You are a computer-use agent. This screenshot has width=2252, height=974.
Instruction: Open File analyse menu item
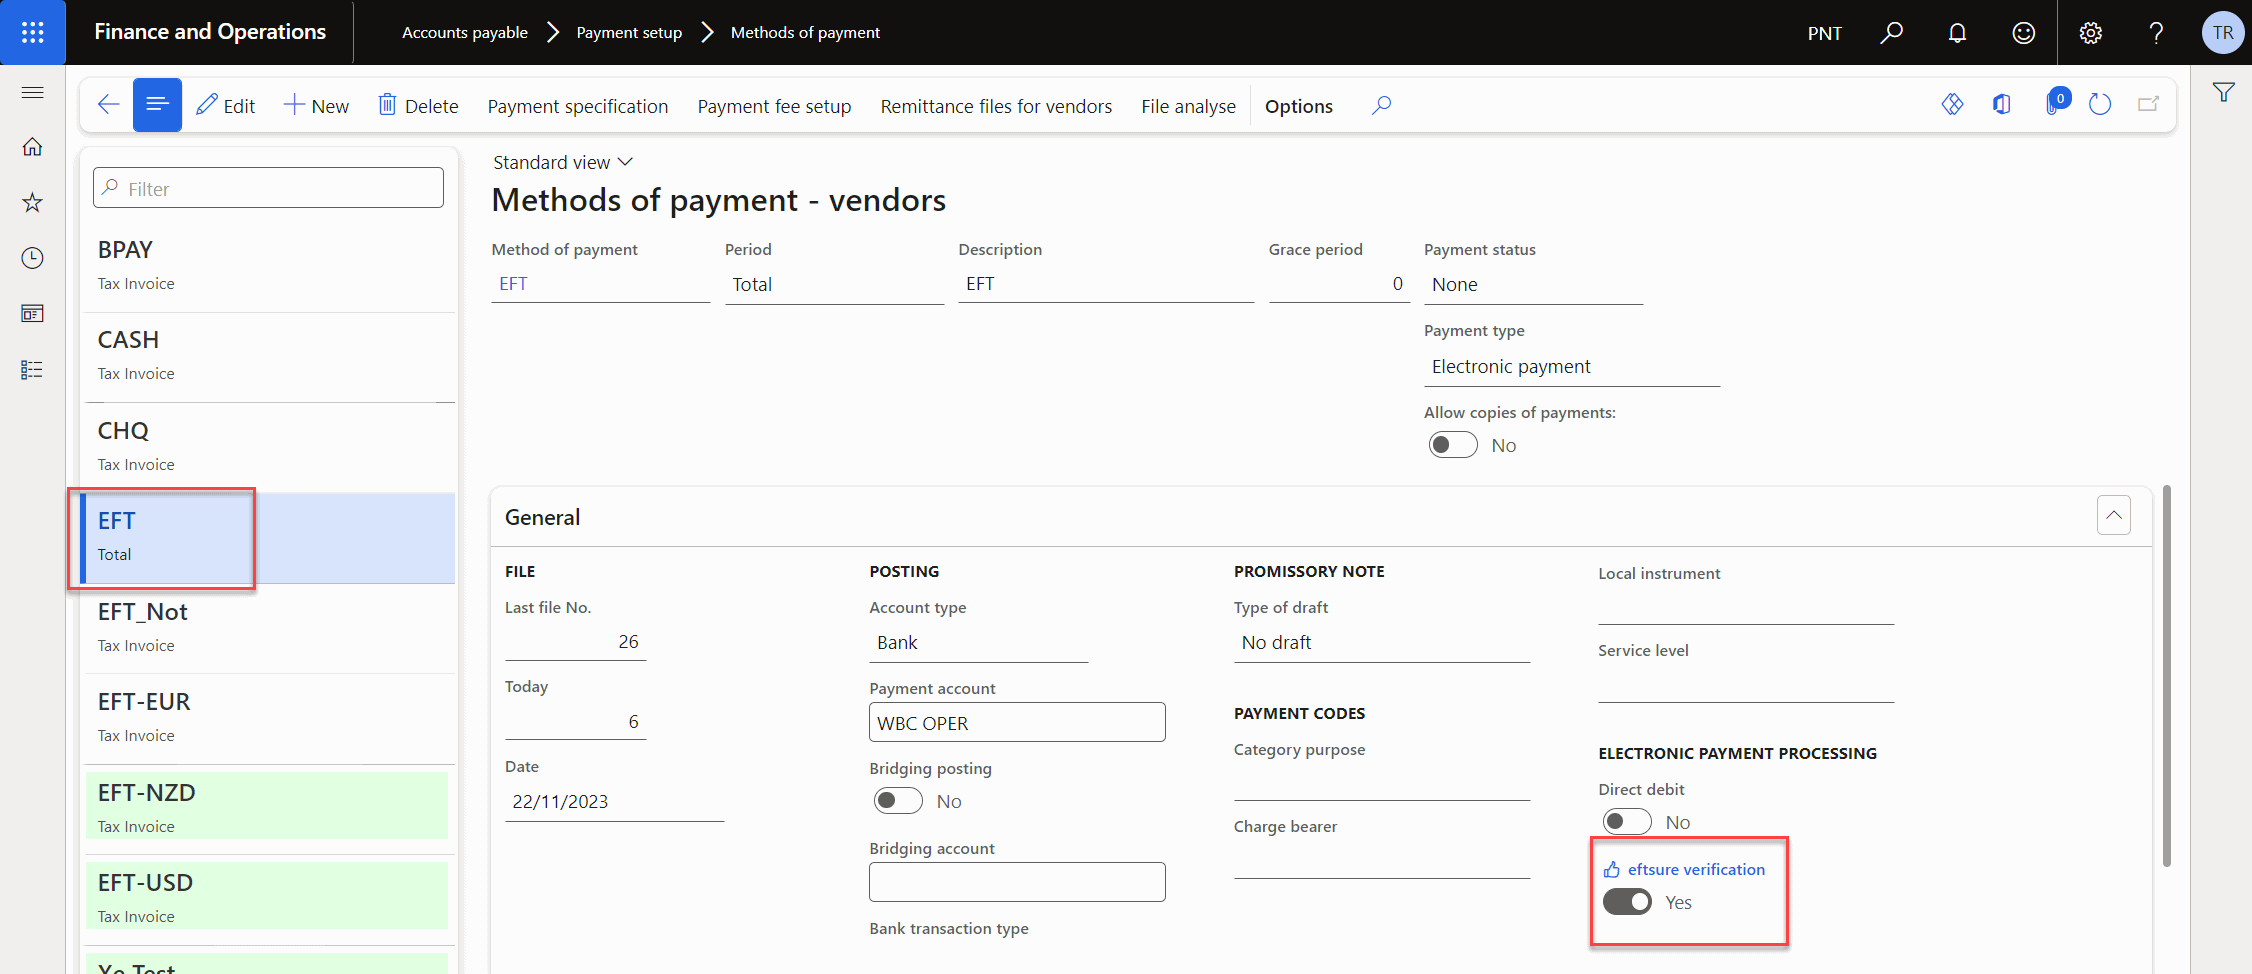pos(1188,106)
